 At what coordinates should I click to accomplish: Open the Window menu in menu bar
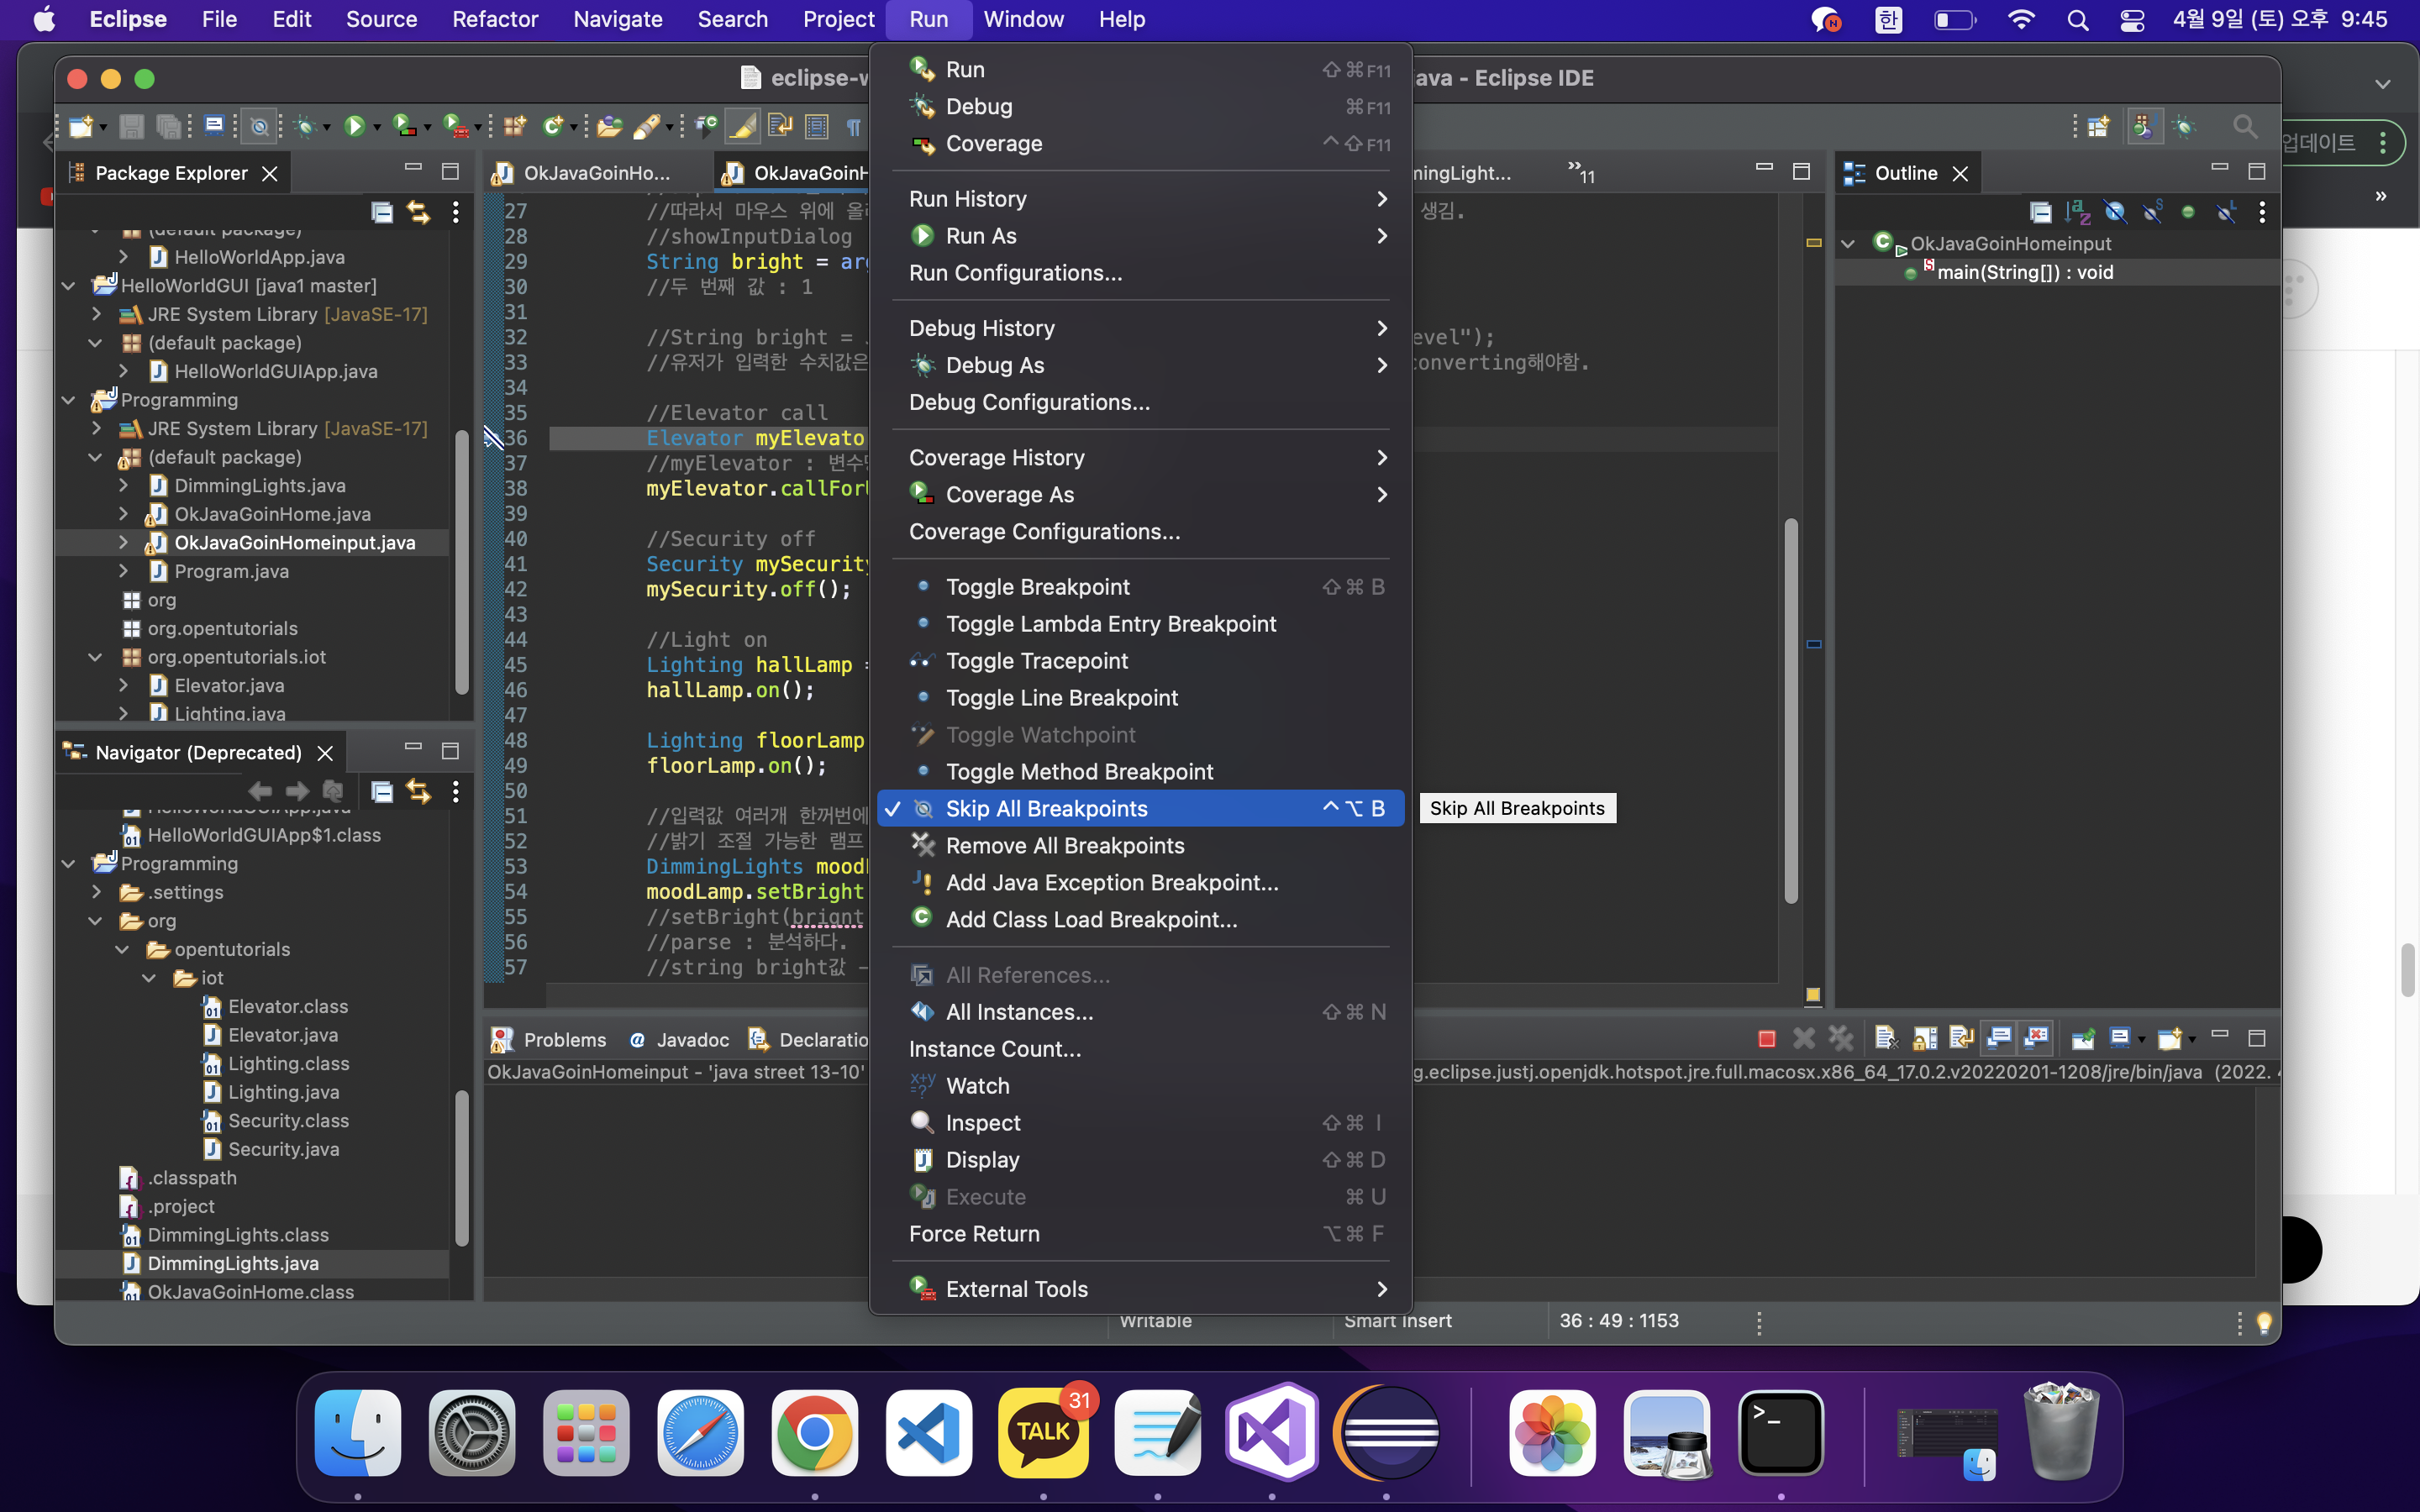coord(1023,19)
